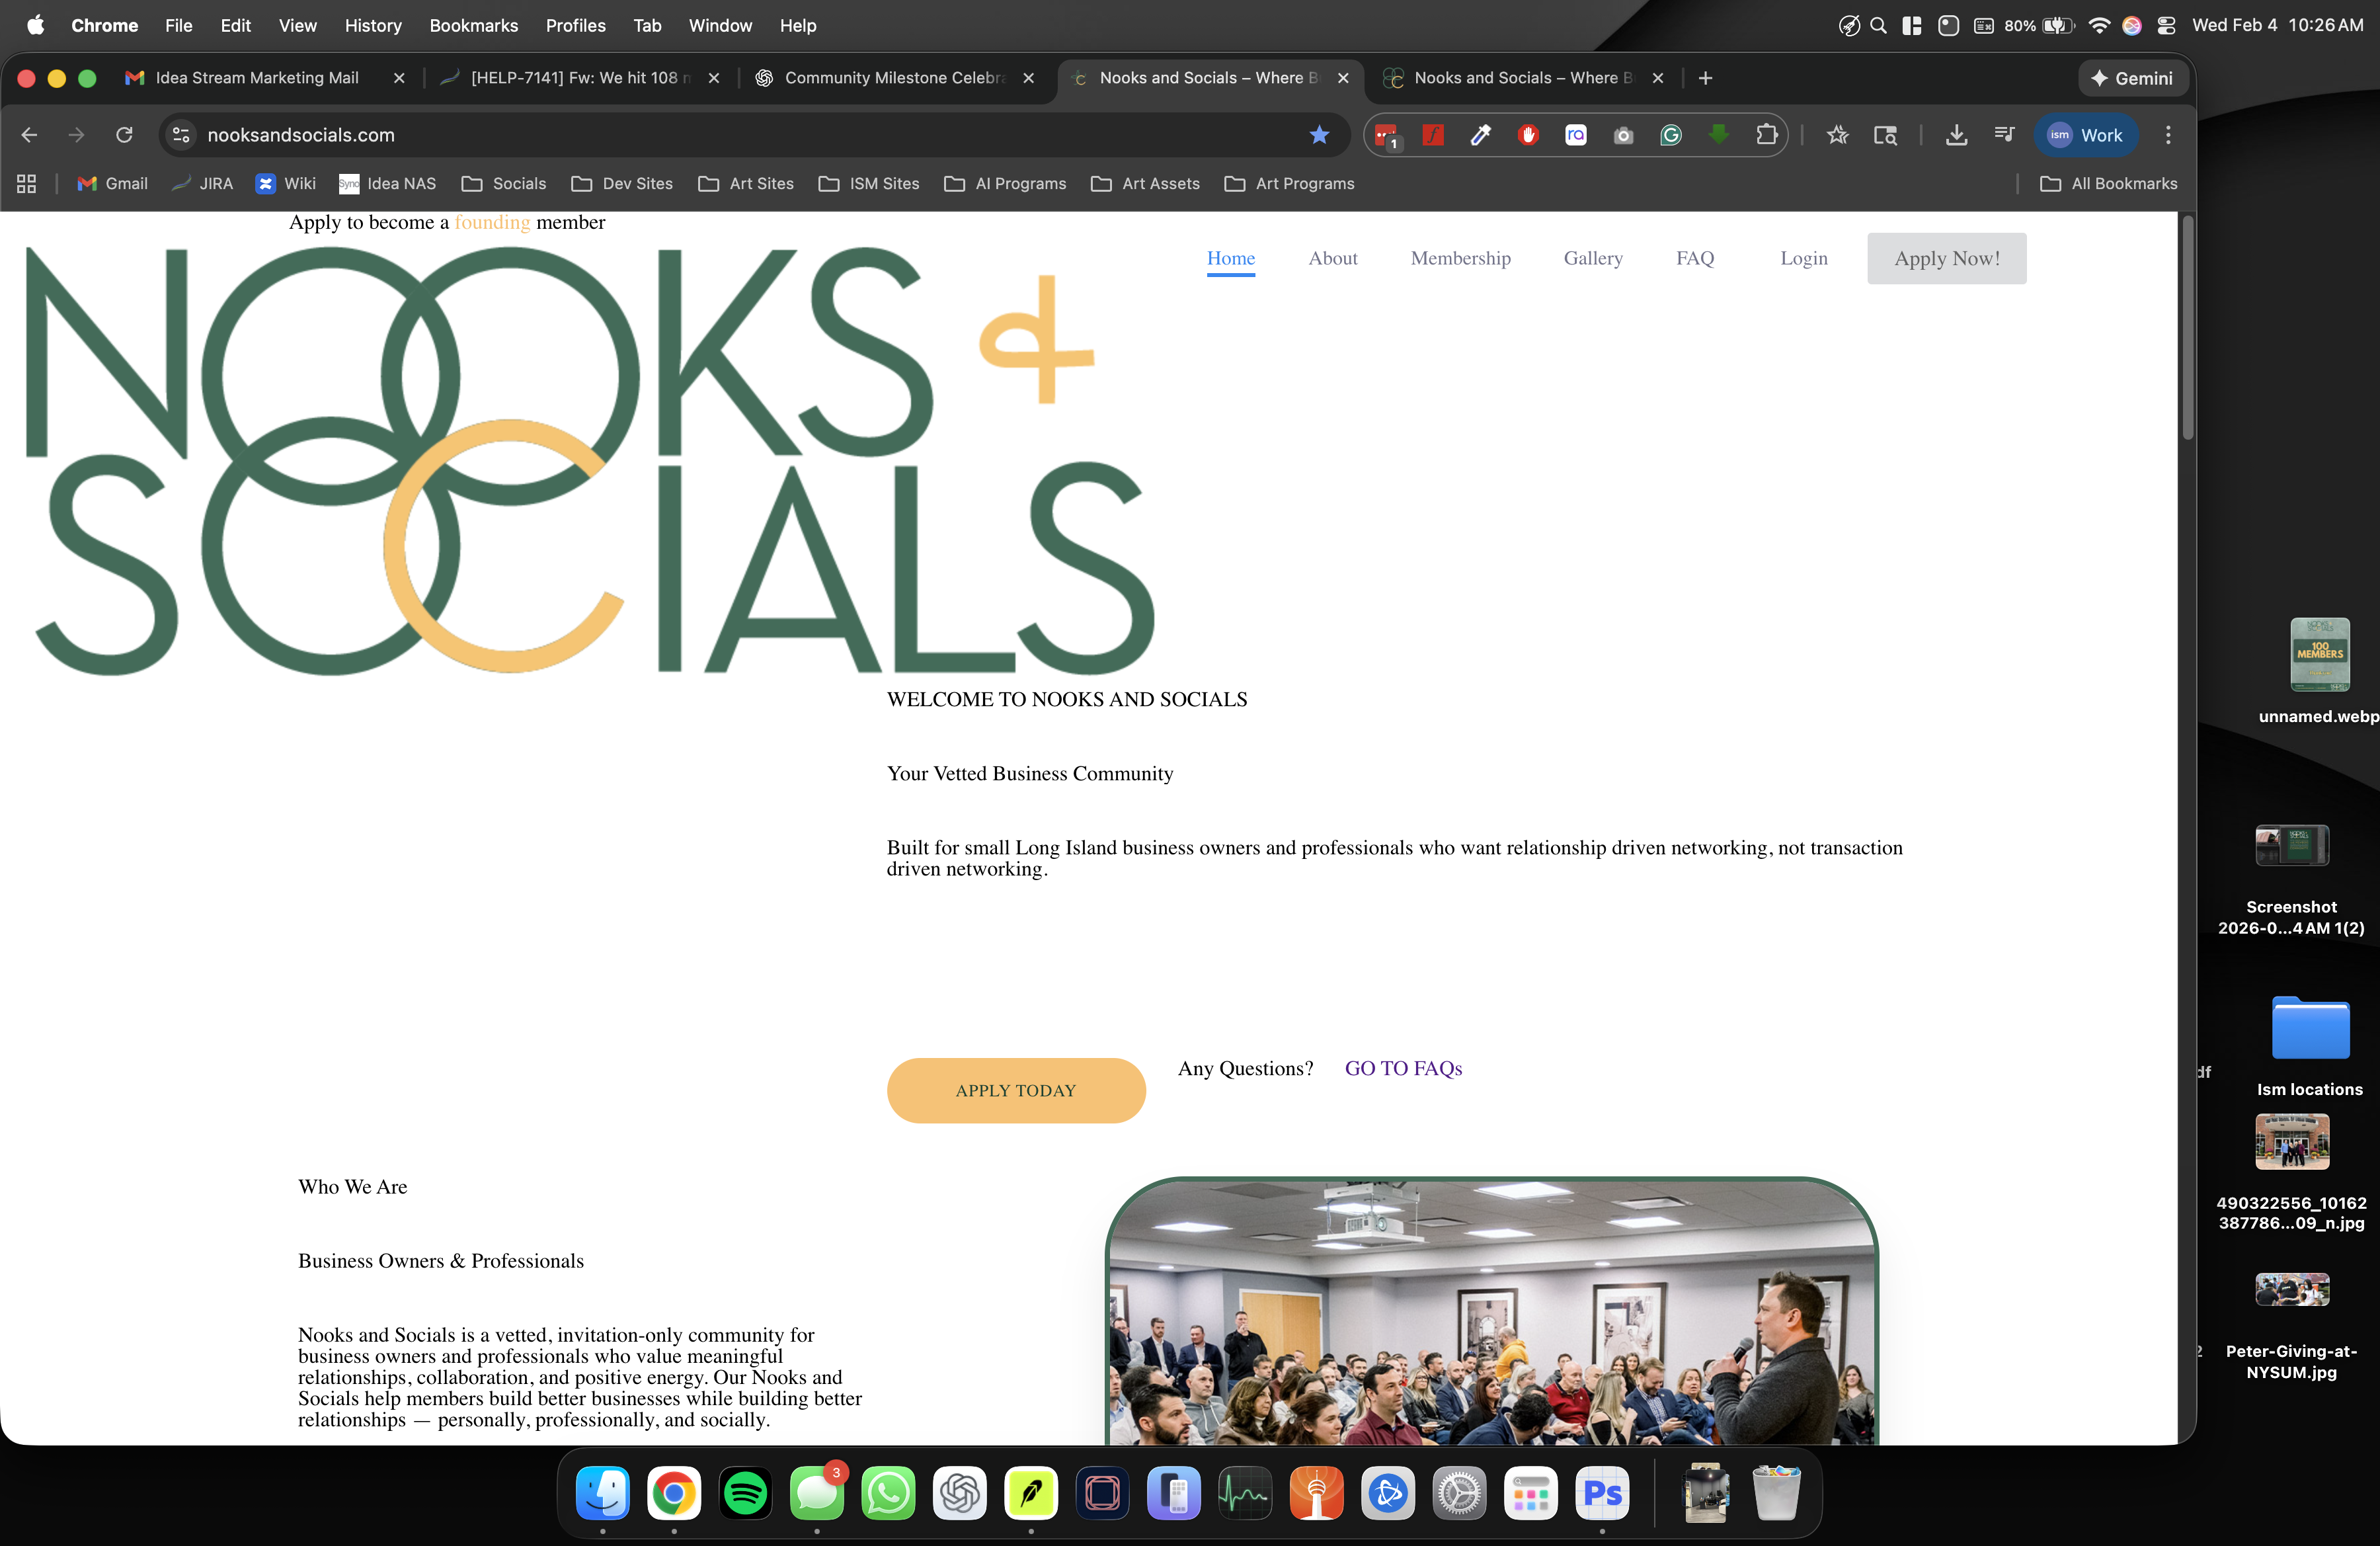Click the media controls icon in toolbar
The height and width of the screenshot is (1546, 2380).
pyautogui.click(x=2004, y=135)
